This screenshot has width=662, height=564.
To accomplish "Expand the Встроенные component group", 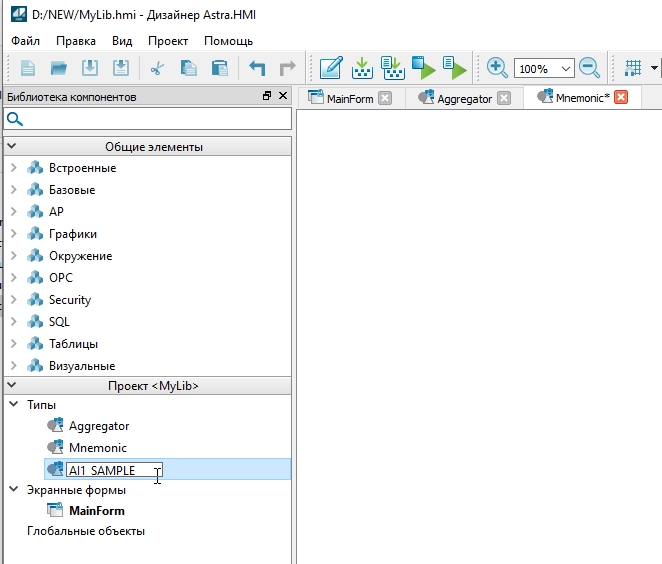I will pos(13,168).
